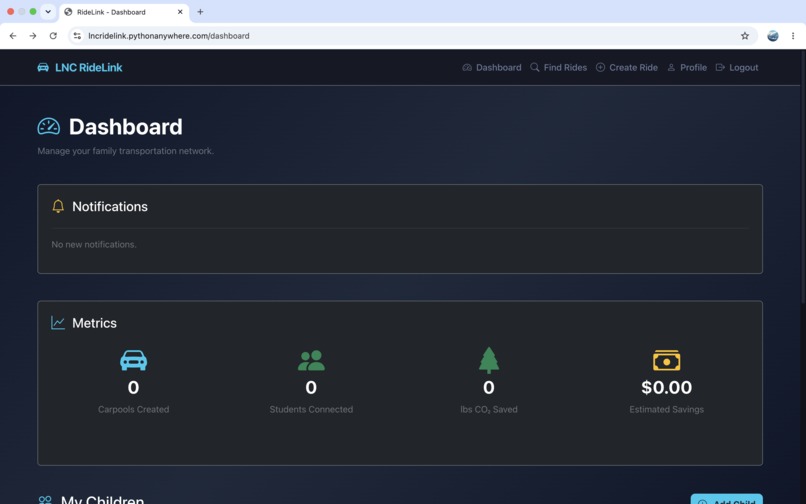Click 'Manage your family transportation network.' subtitle
The height and width of the screenshot is (504, 806).
click(x=126, y=151)
